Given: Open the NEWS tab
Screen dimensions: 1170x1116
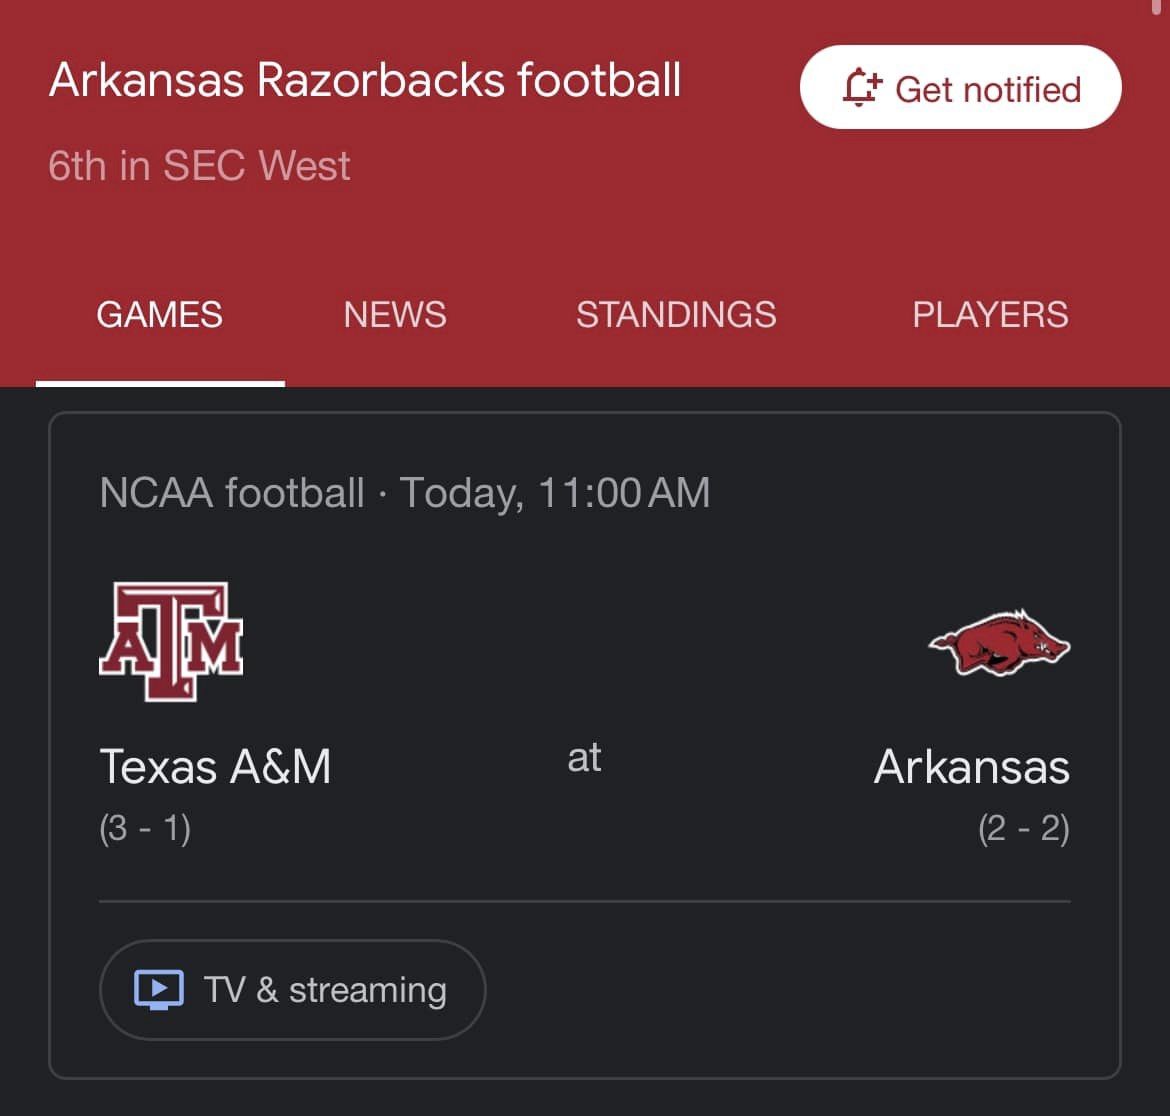Looking at the screenshot, I should pos(395,315).
